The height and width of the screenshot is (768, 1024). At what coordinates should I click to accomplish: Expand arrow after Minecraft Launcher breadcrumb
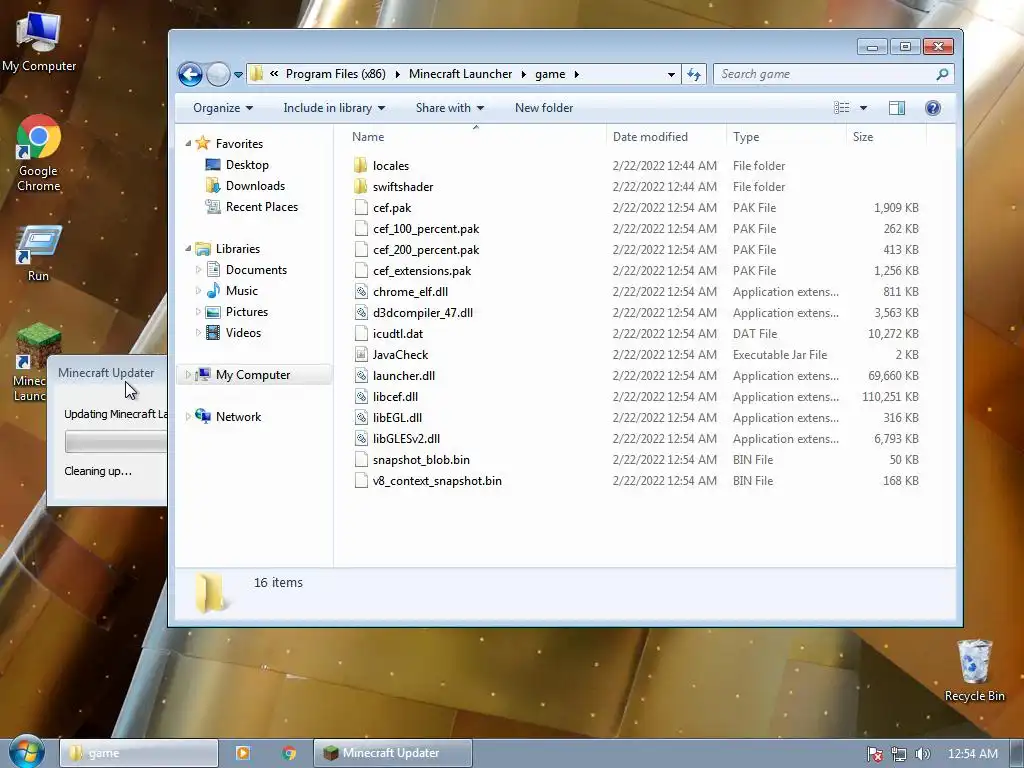[524, 74]
